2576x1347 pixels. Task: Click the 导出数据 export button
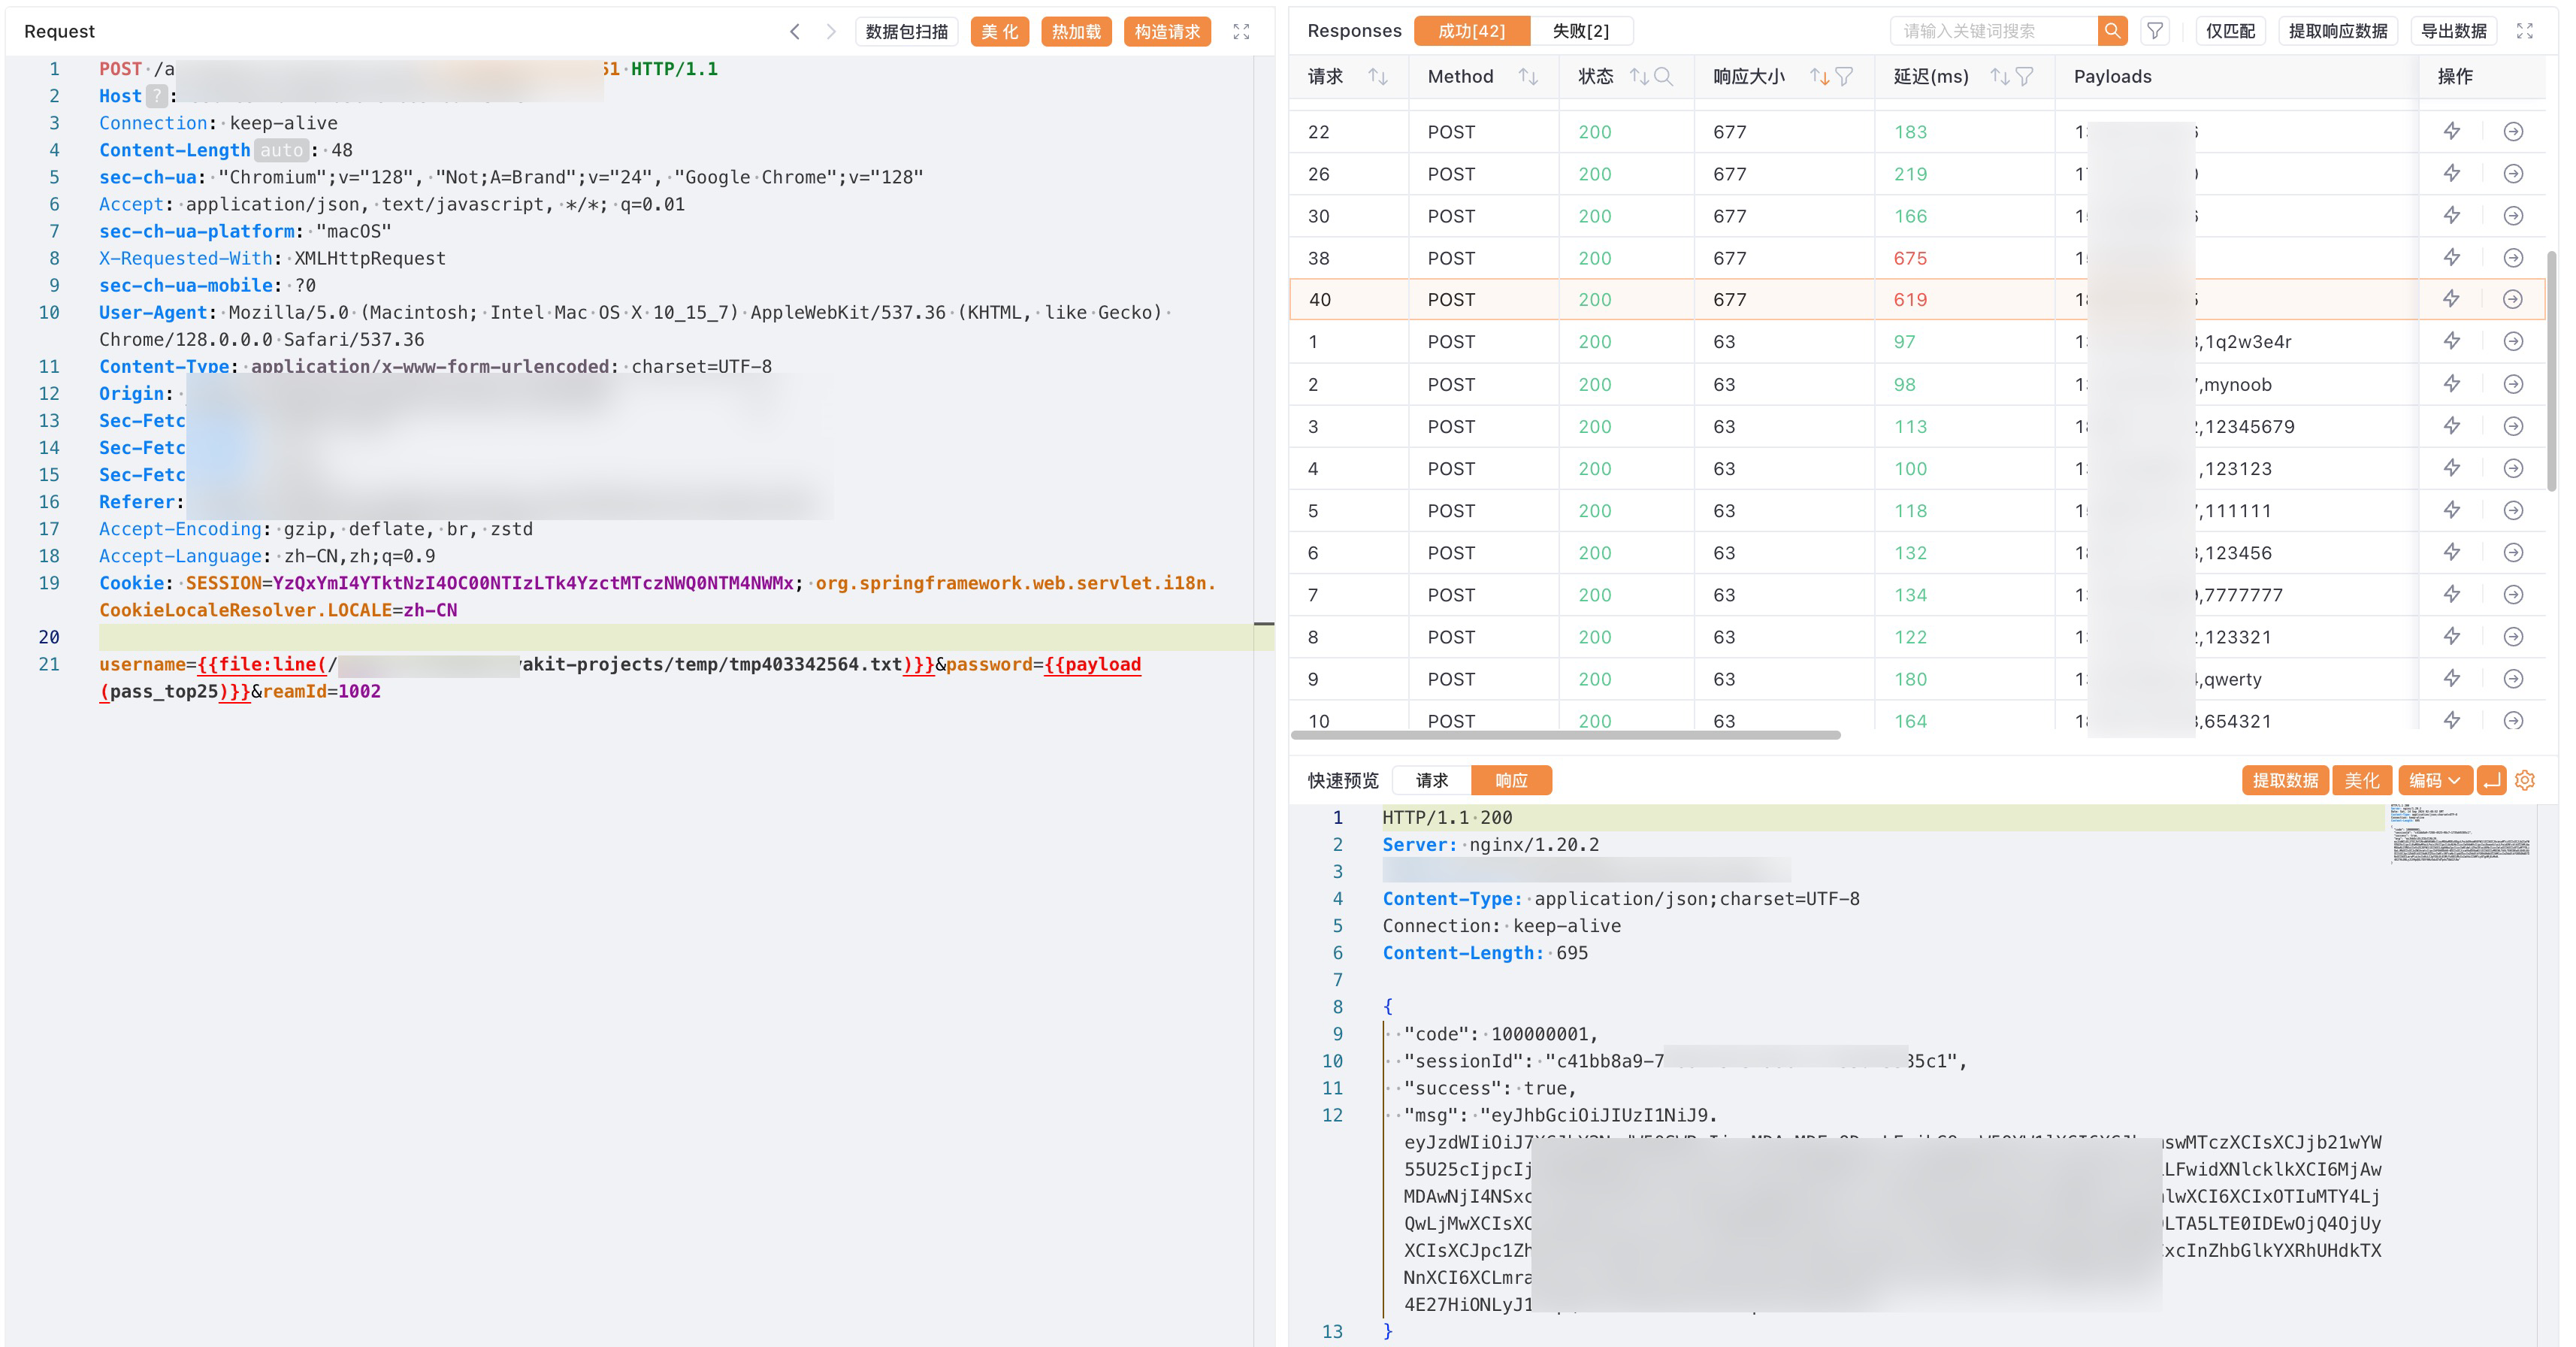click(2453, 31)
